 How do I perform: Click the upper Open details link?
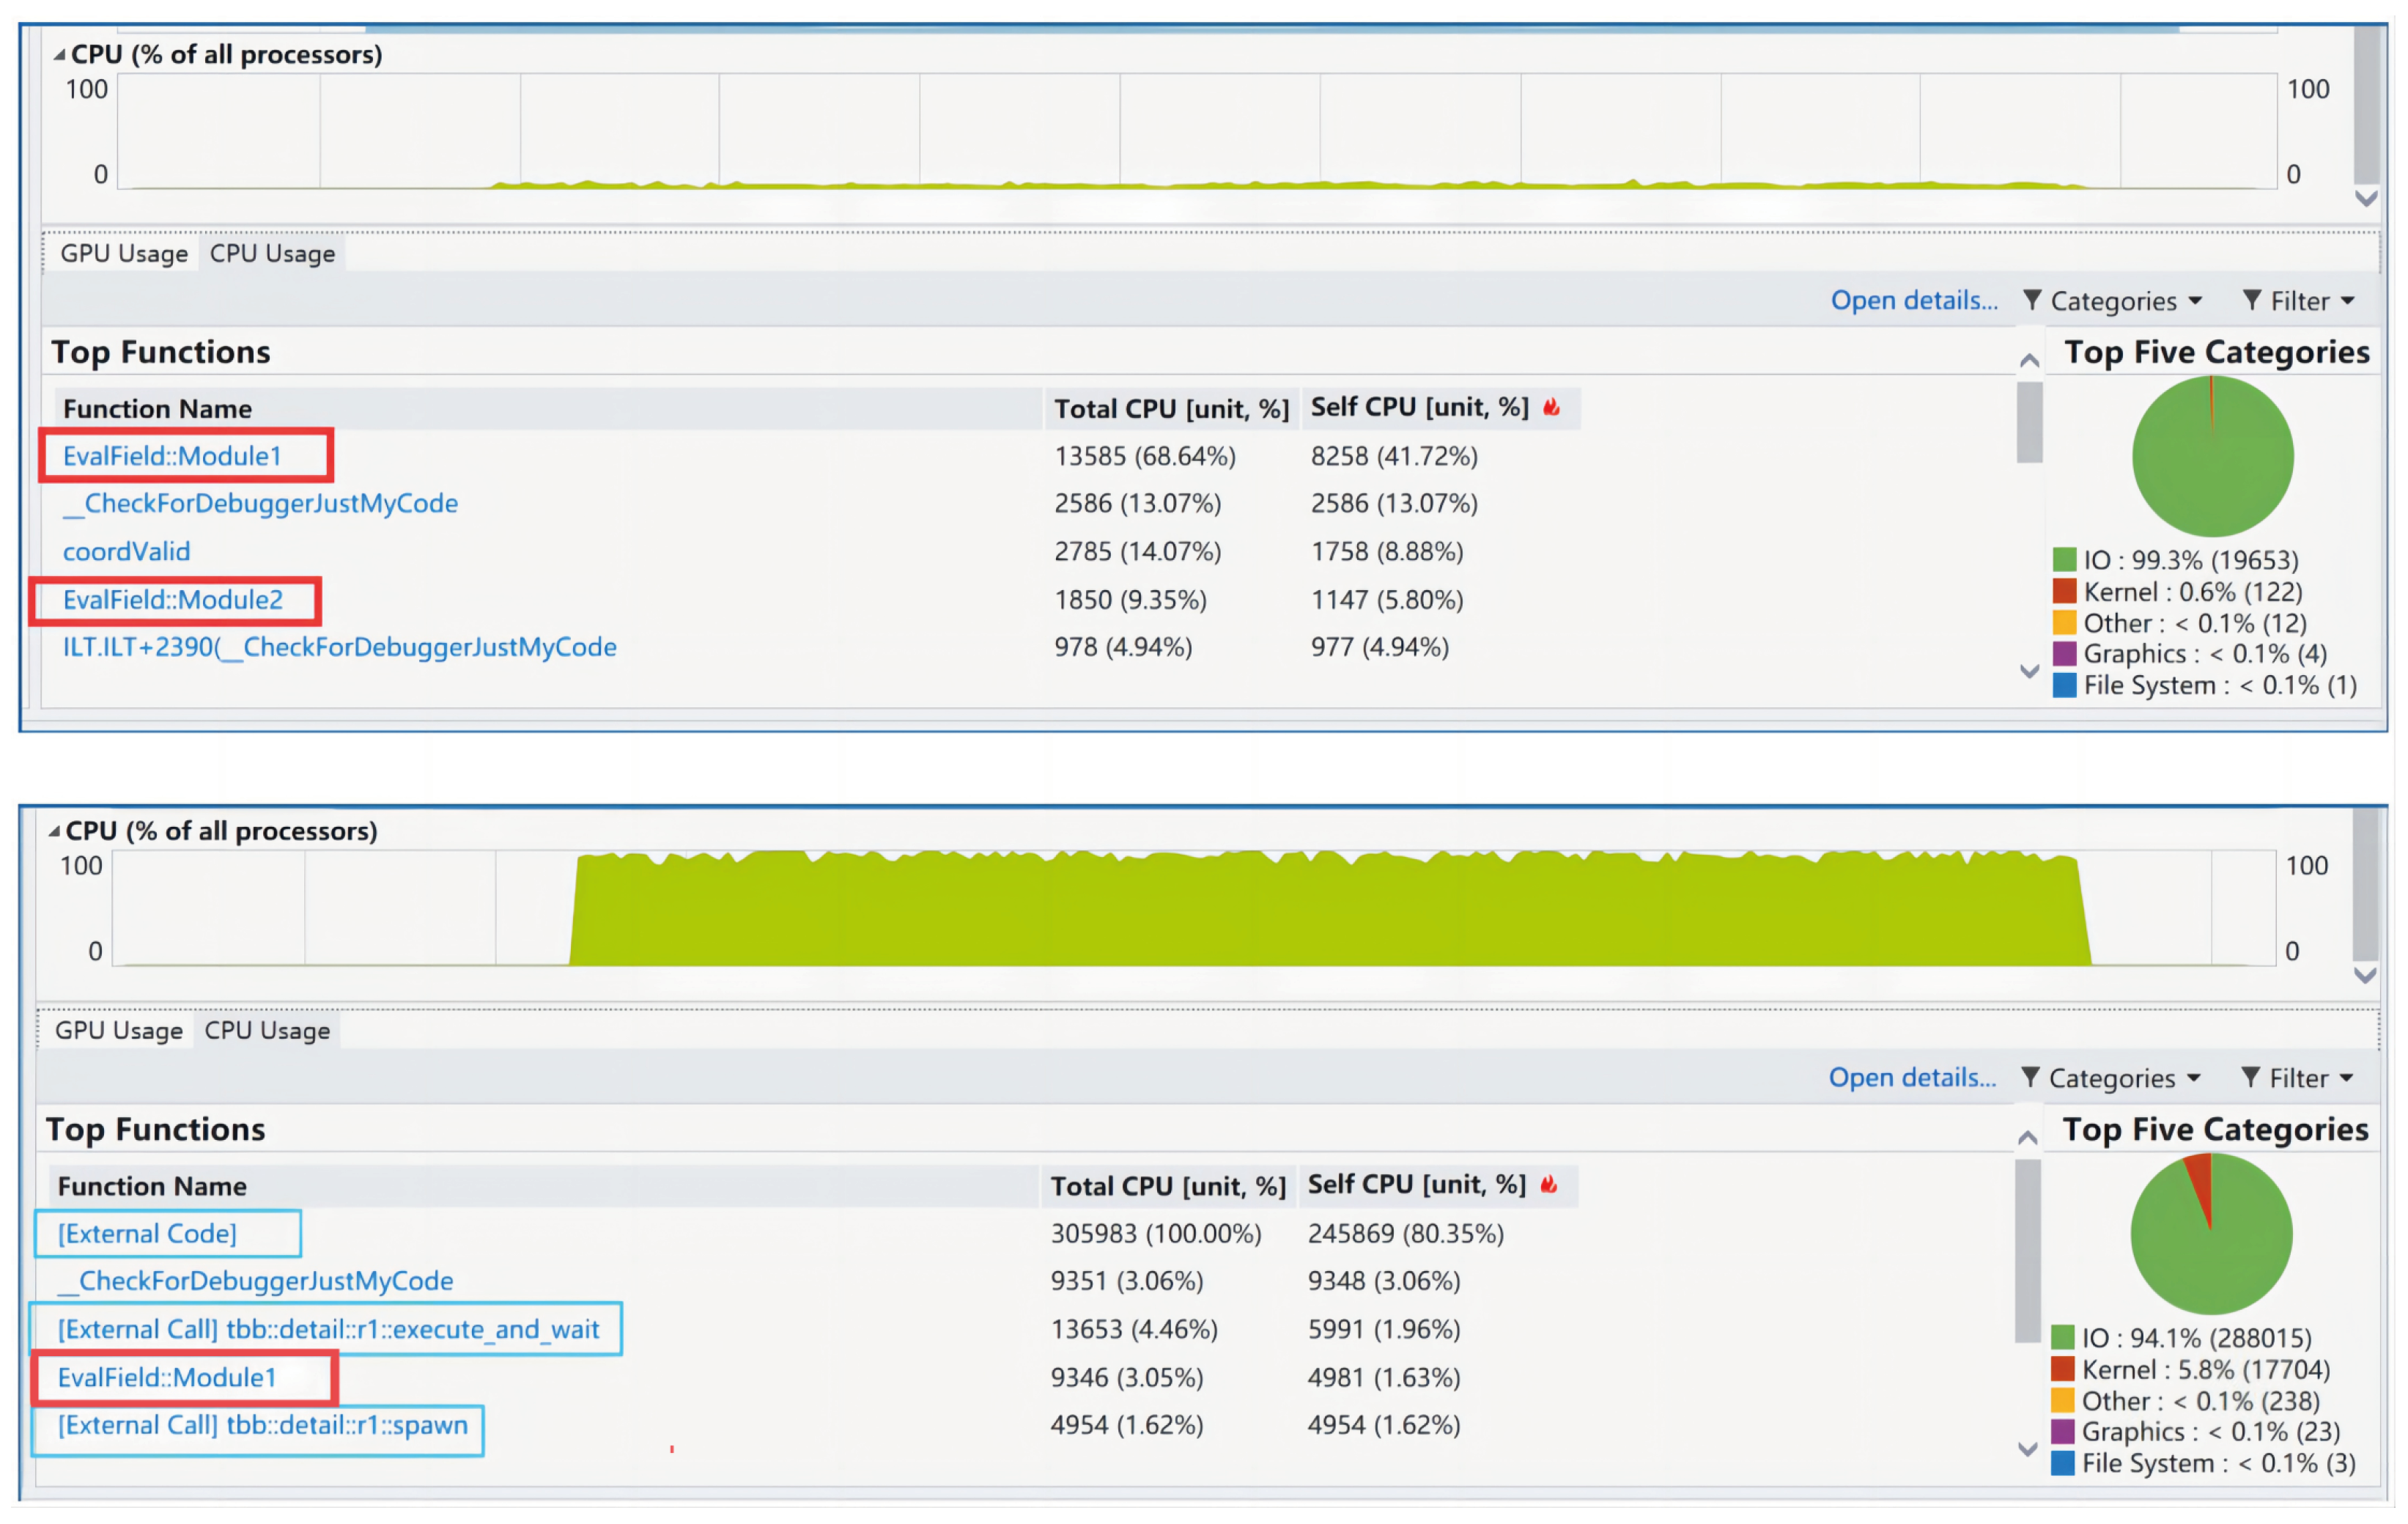(x=1913, y=300)
